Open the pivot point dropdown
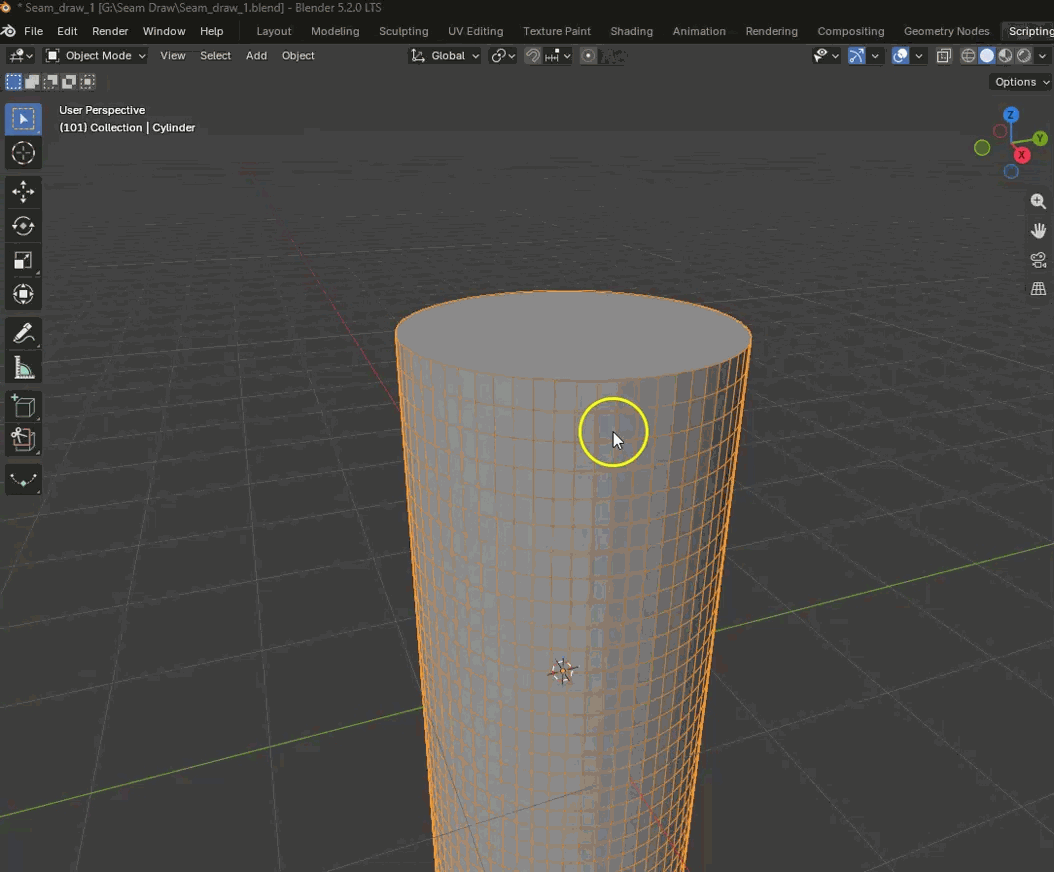 point(503,56)
